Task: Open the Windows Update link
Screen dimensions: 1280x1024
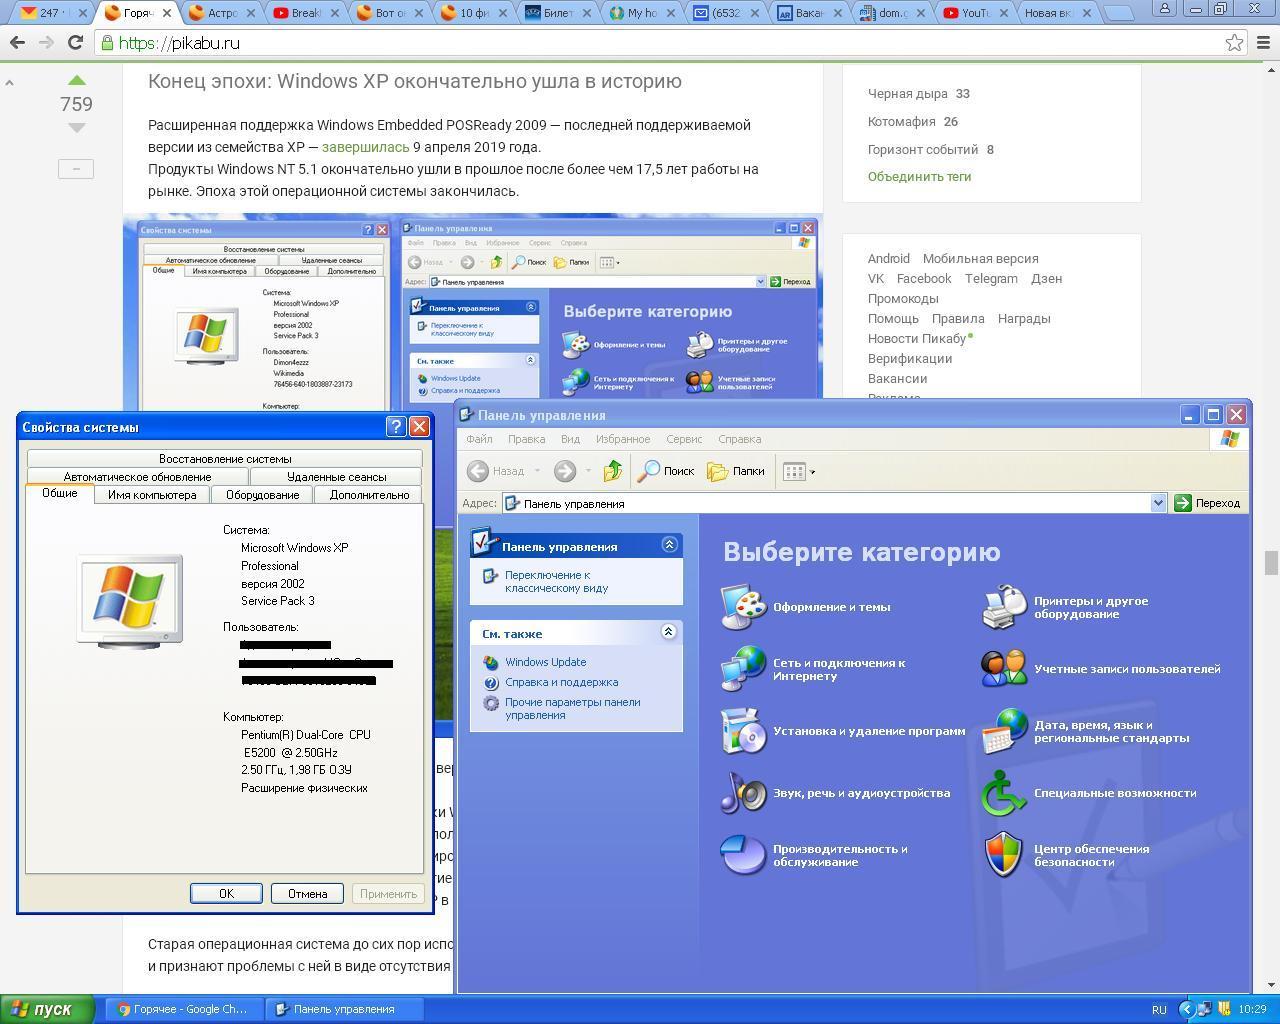Action: pyautogui.click(x=545, y=662)
